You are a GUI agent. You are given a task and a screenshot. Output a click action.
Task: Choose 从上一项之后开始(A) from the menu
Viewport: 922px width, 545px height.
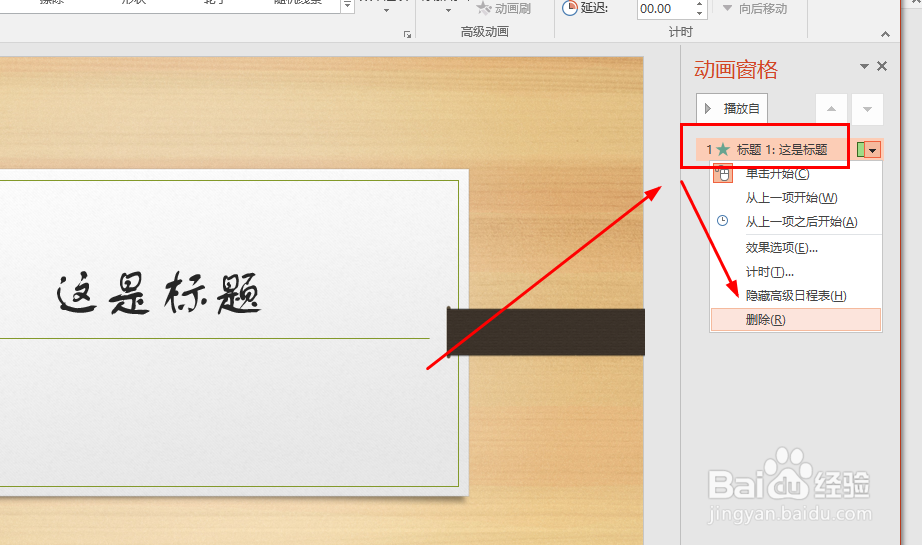(x=796, y=222)
